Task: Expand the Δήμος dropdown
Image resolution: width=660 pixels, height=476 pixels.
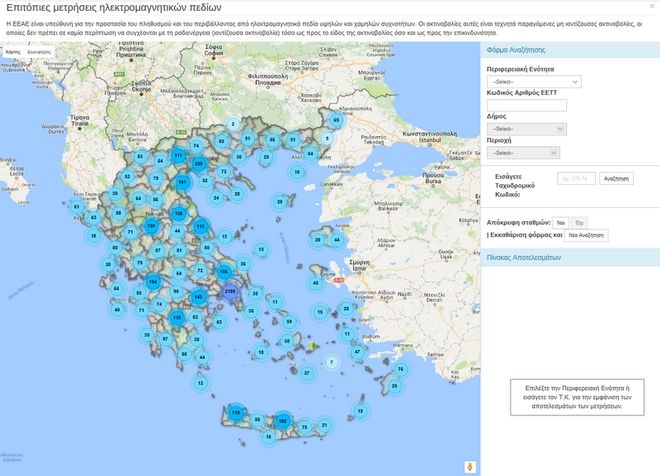Action: coord(526,128)
